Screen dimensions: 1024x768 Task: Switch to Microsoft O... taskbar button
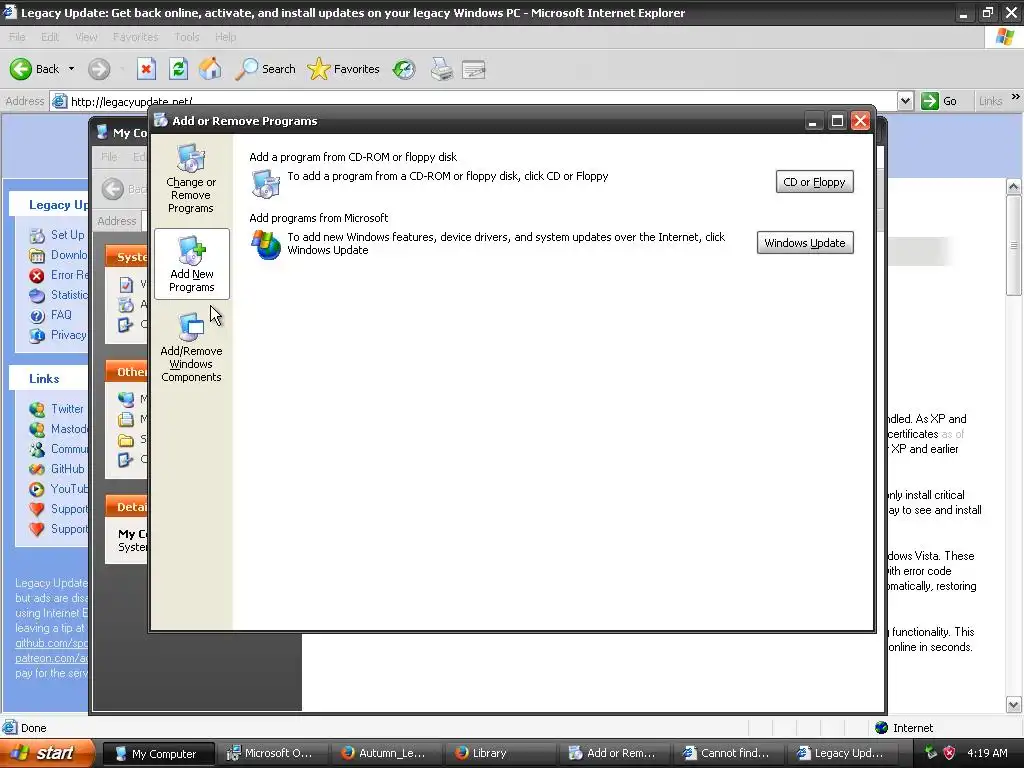(271, 754)
